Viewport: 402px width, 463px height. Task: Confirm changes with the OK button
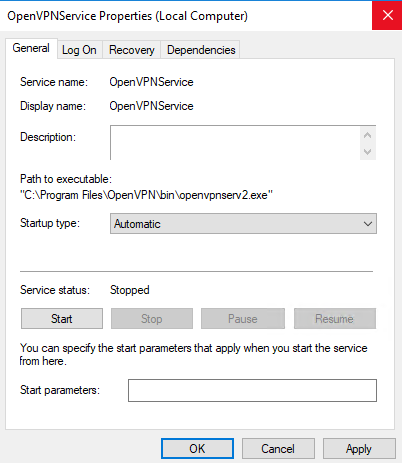[197, 449]
